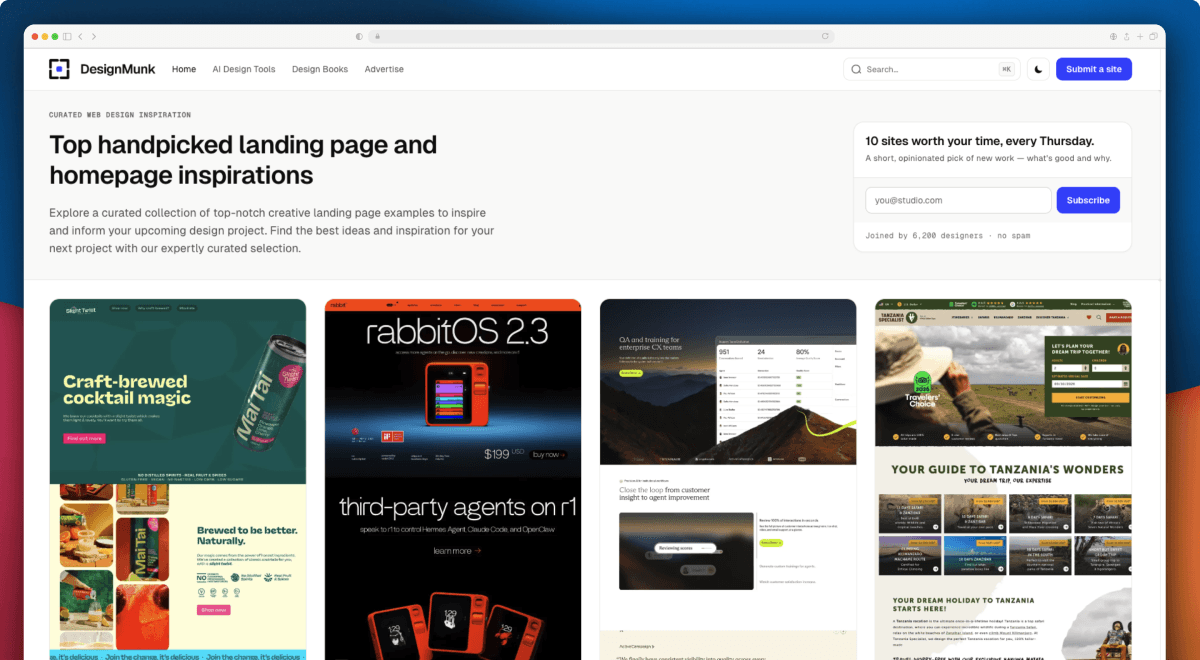Open the AI Design Tools nav item
1200x660 pixels.
244,69
